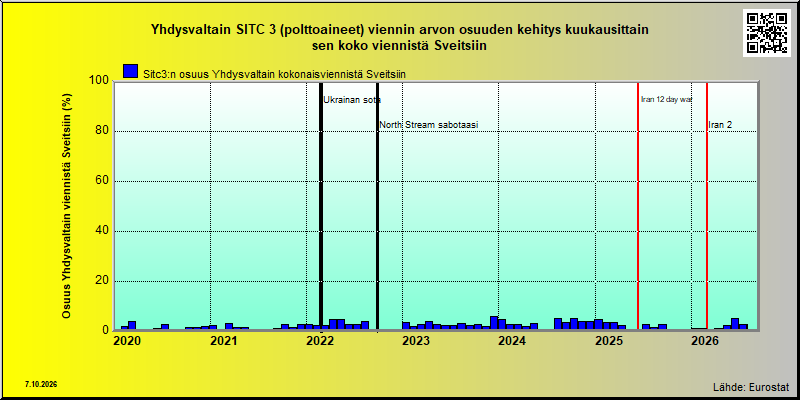Click the 60 y-axis value

(104, 181)
